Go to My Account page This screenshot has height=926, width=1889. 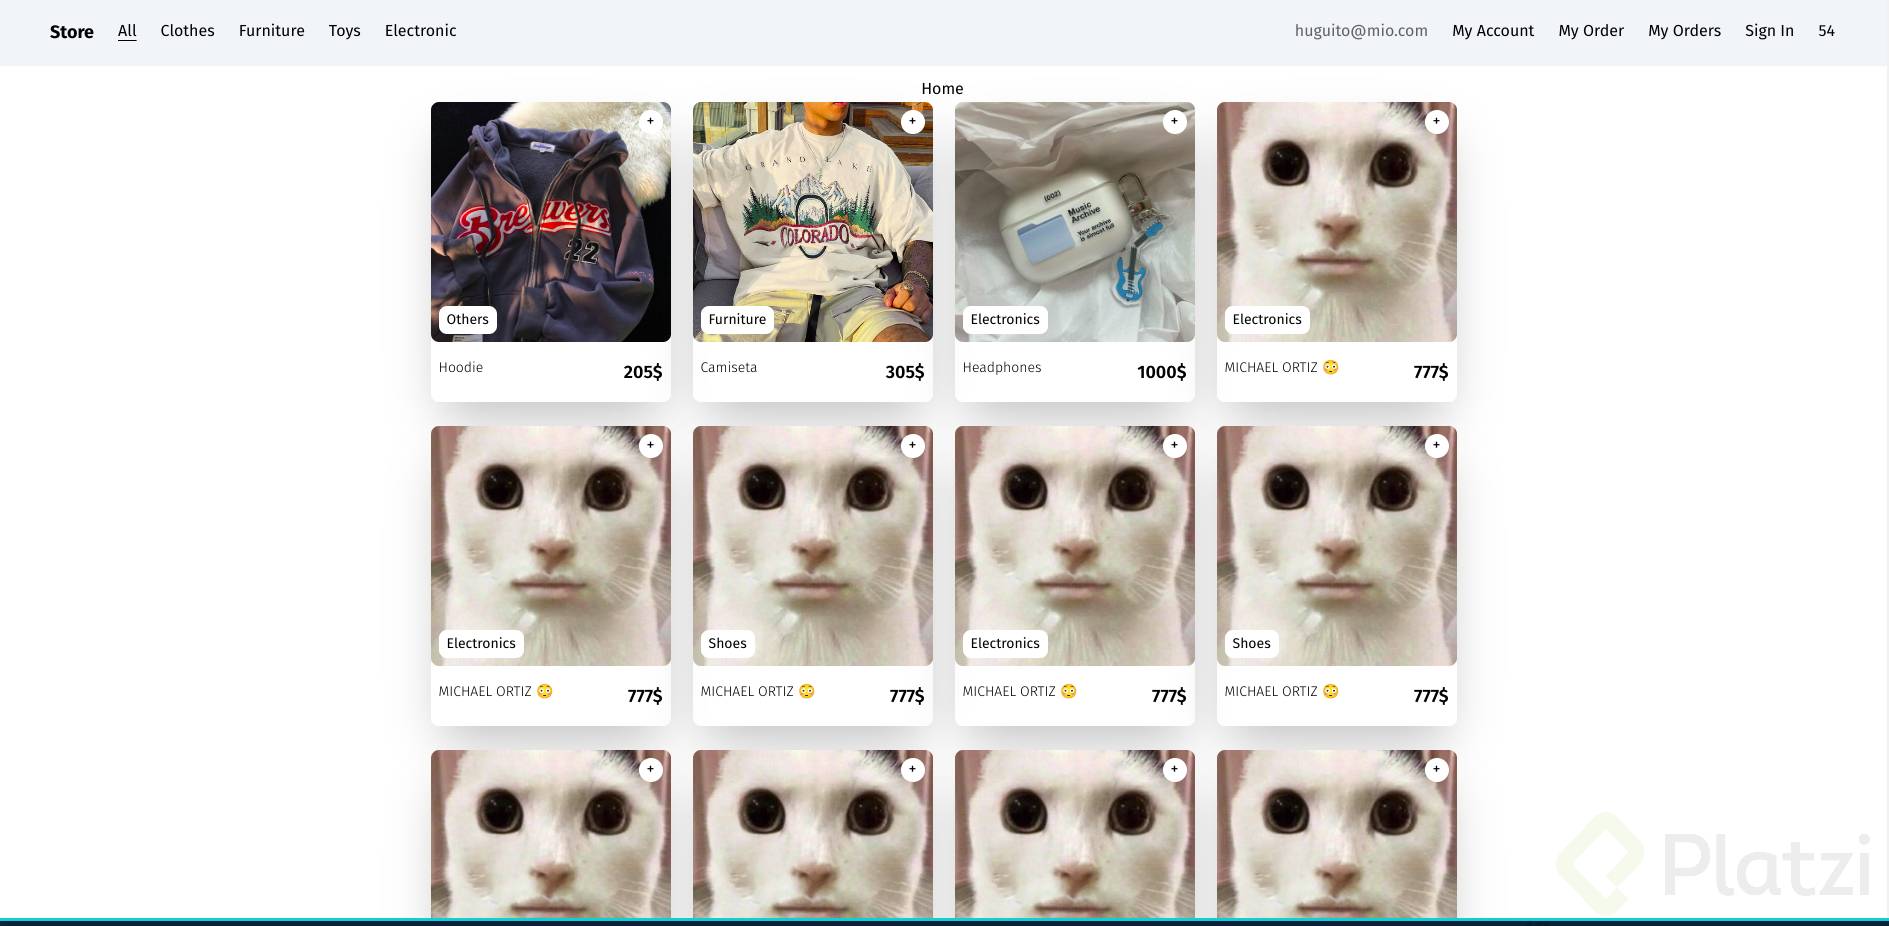coord(1492,31)
